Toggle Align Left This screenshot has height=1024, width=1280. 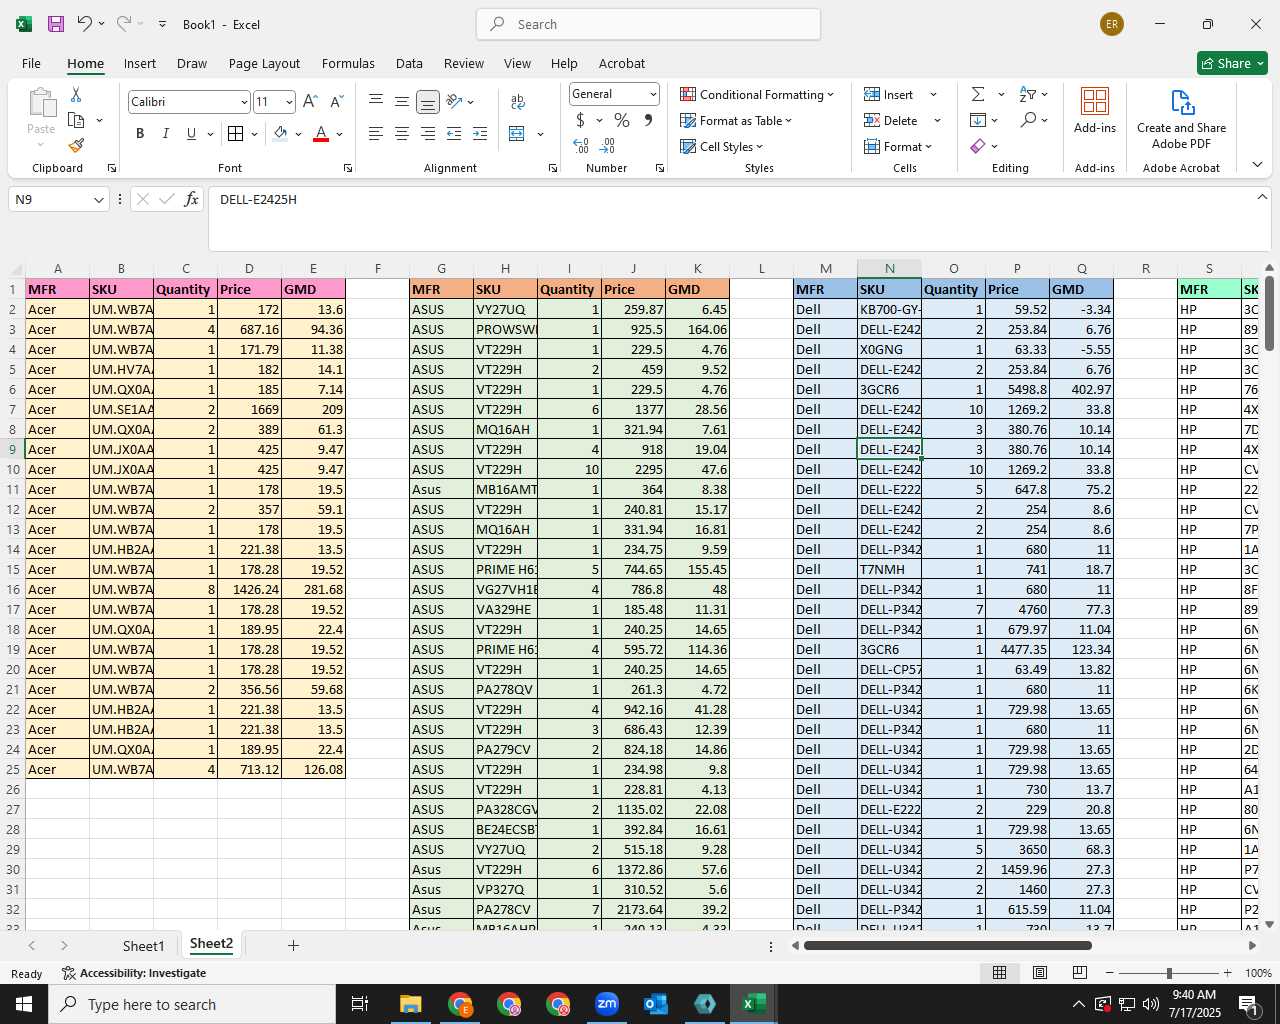click(x=376, y=133)
